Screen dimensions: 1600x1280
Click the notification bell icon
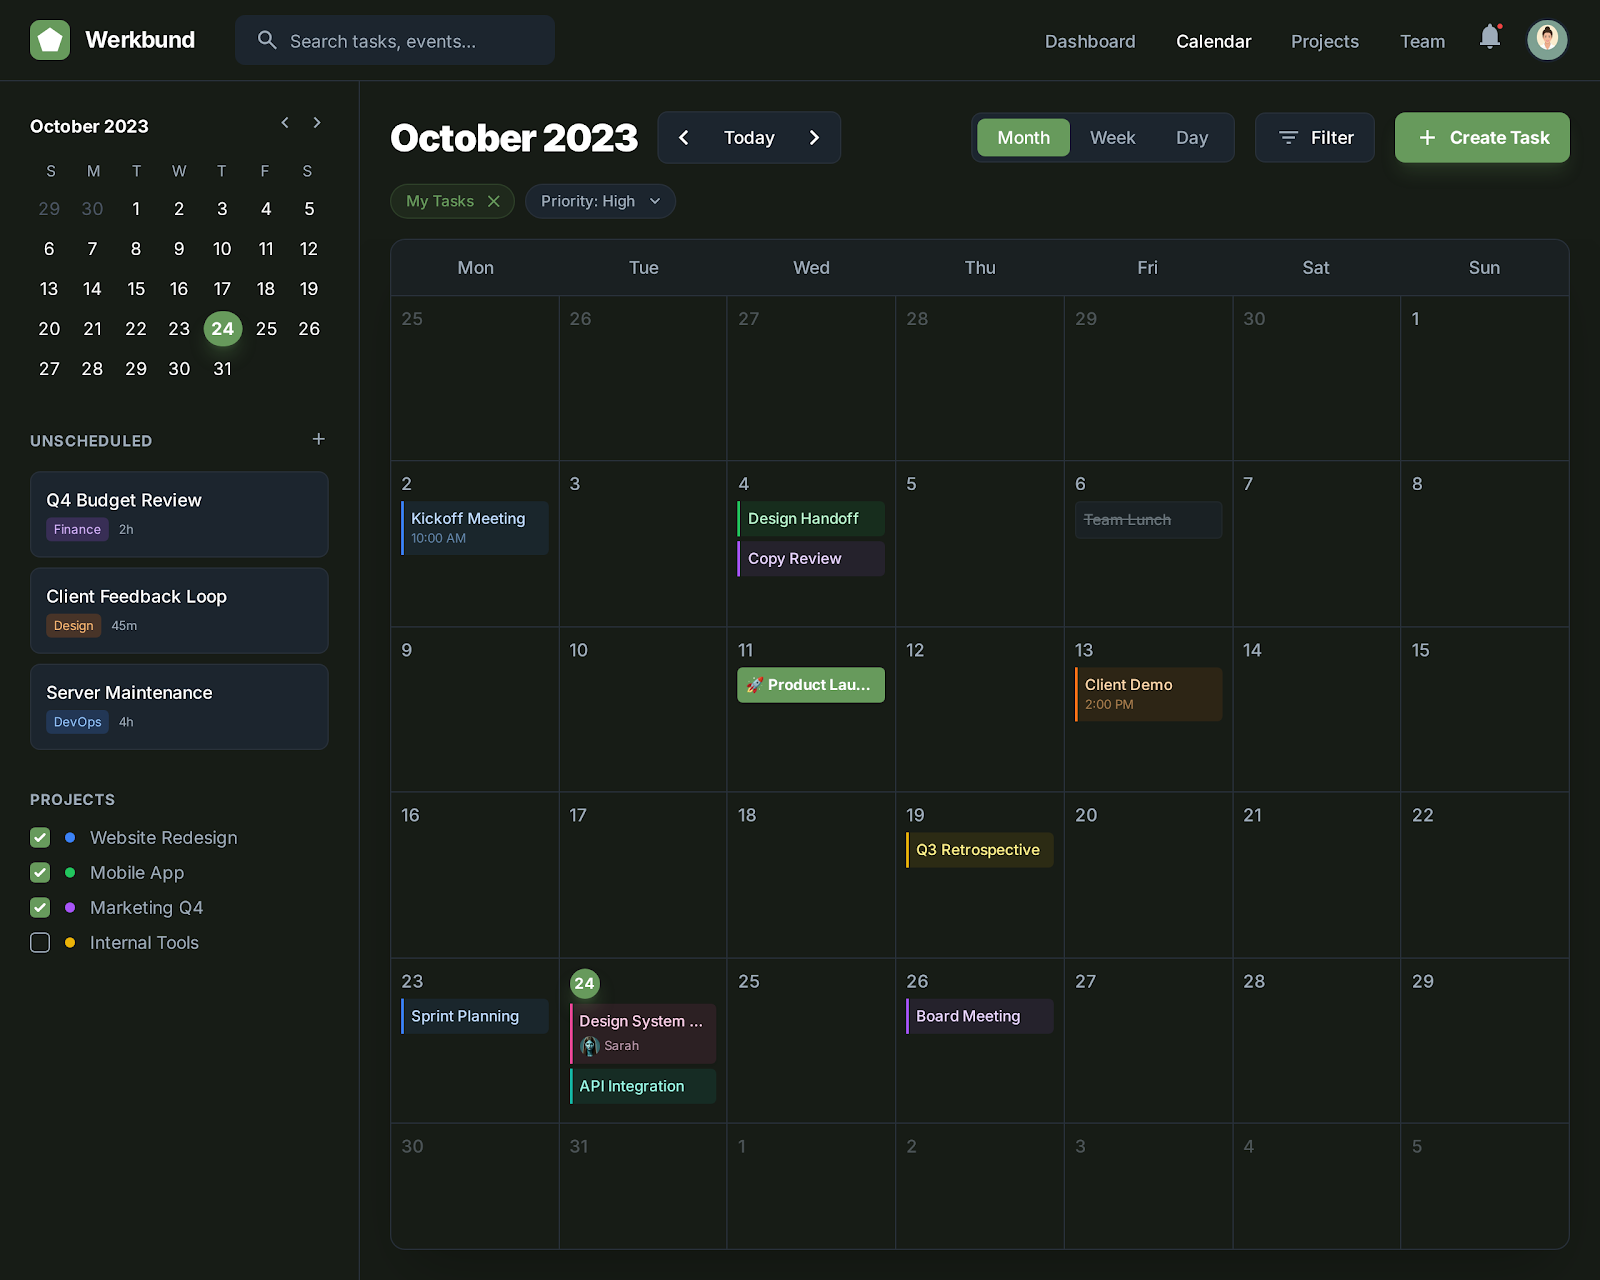pyautogui.click(x=1489, y=38)
